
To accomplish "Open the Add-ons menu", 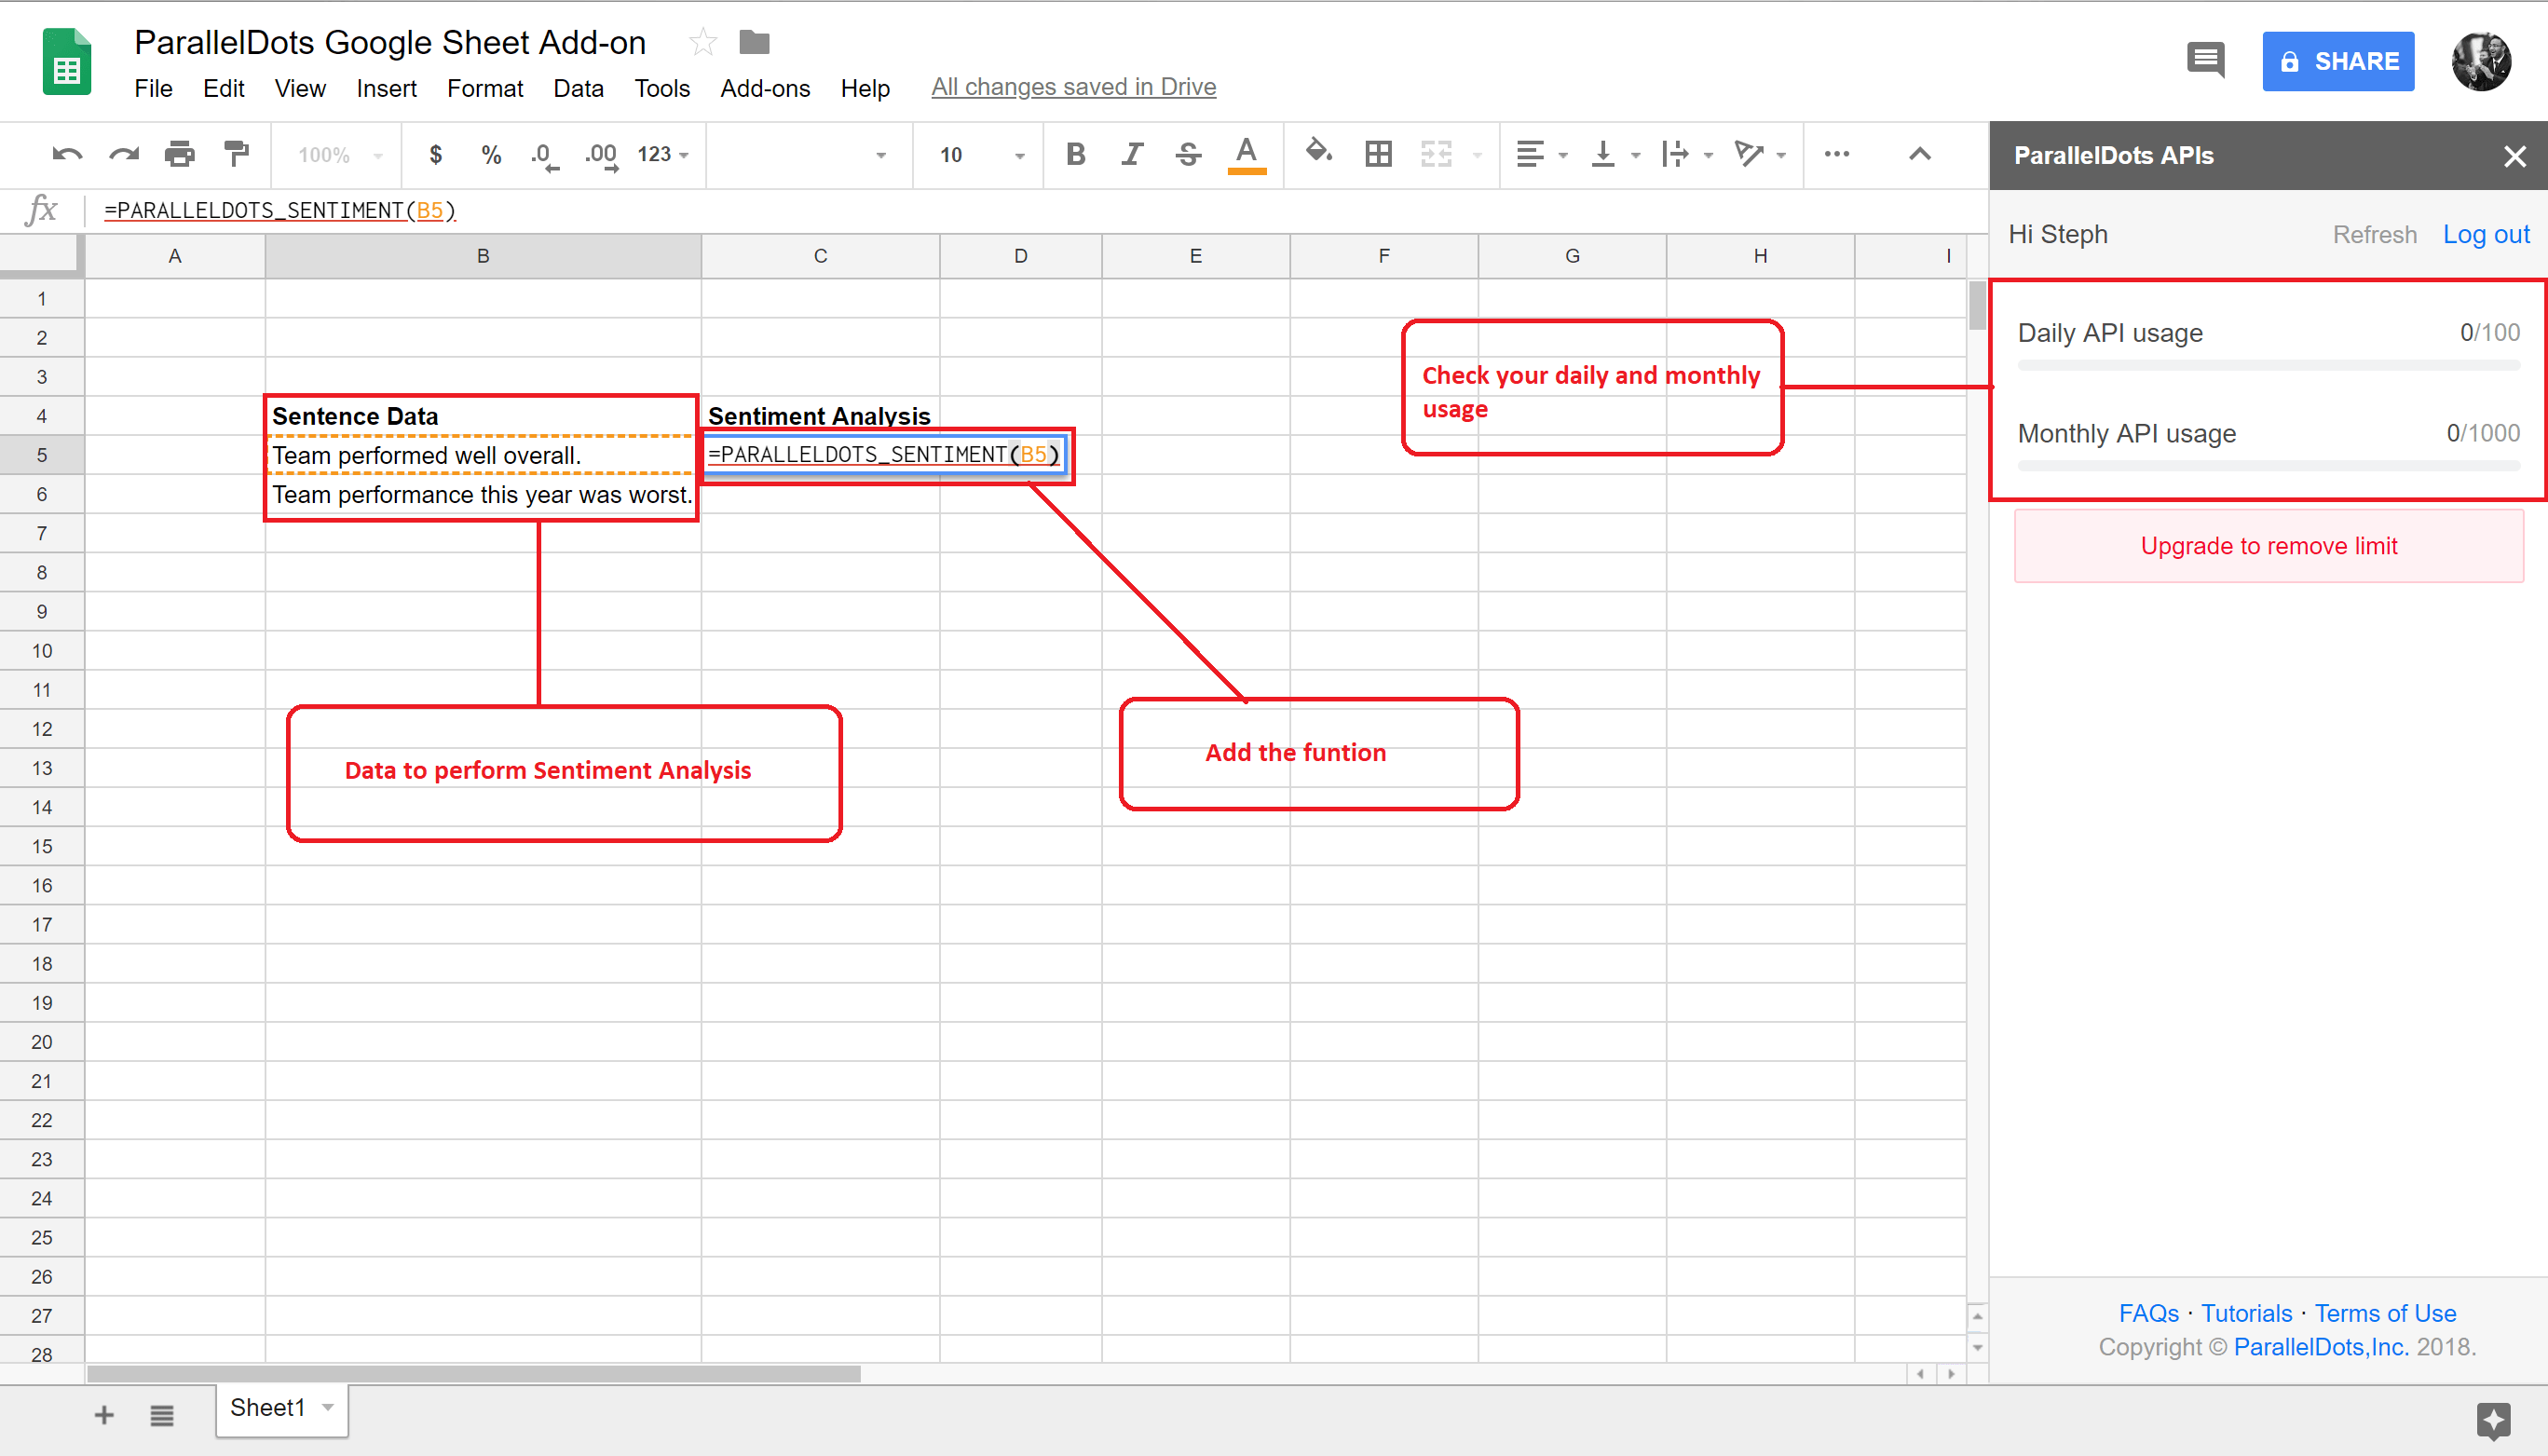I will tap(765, 88).
